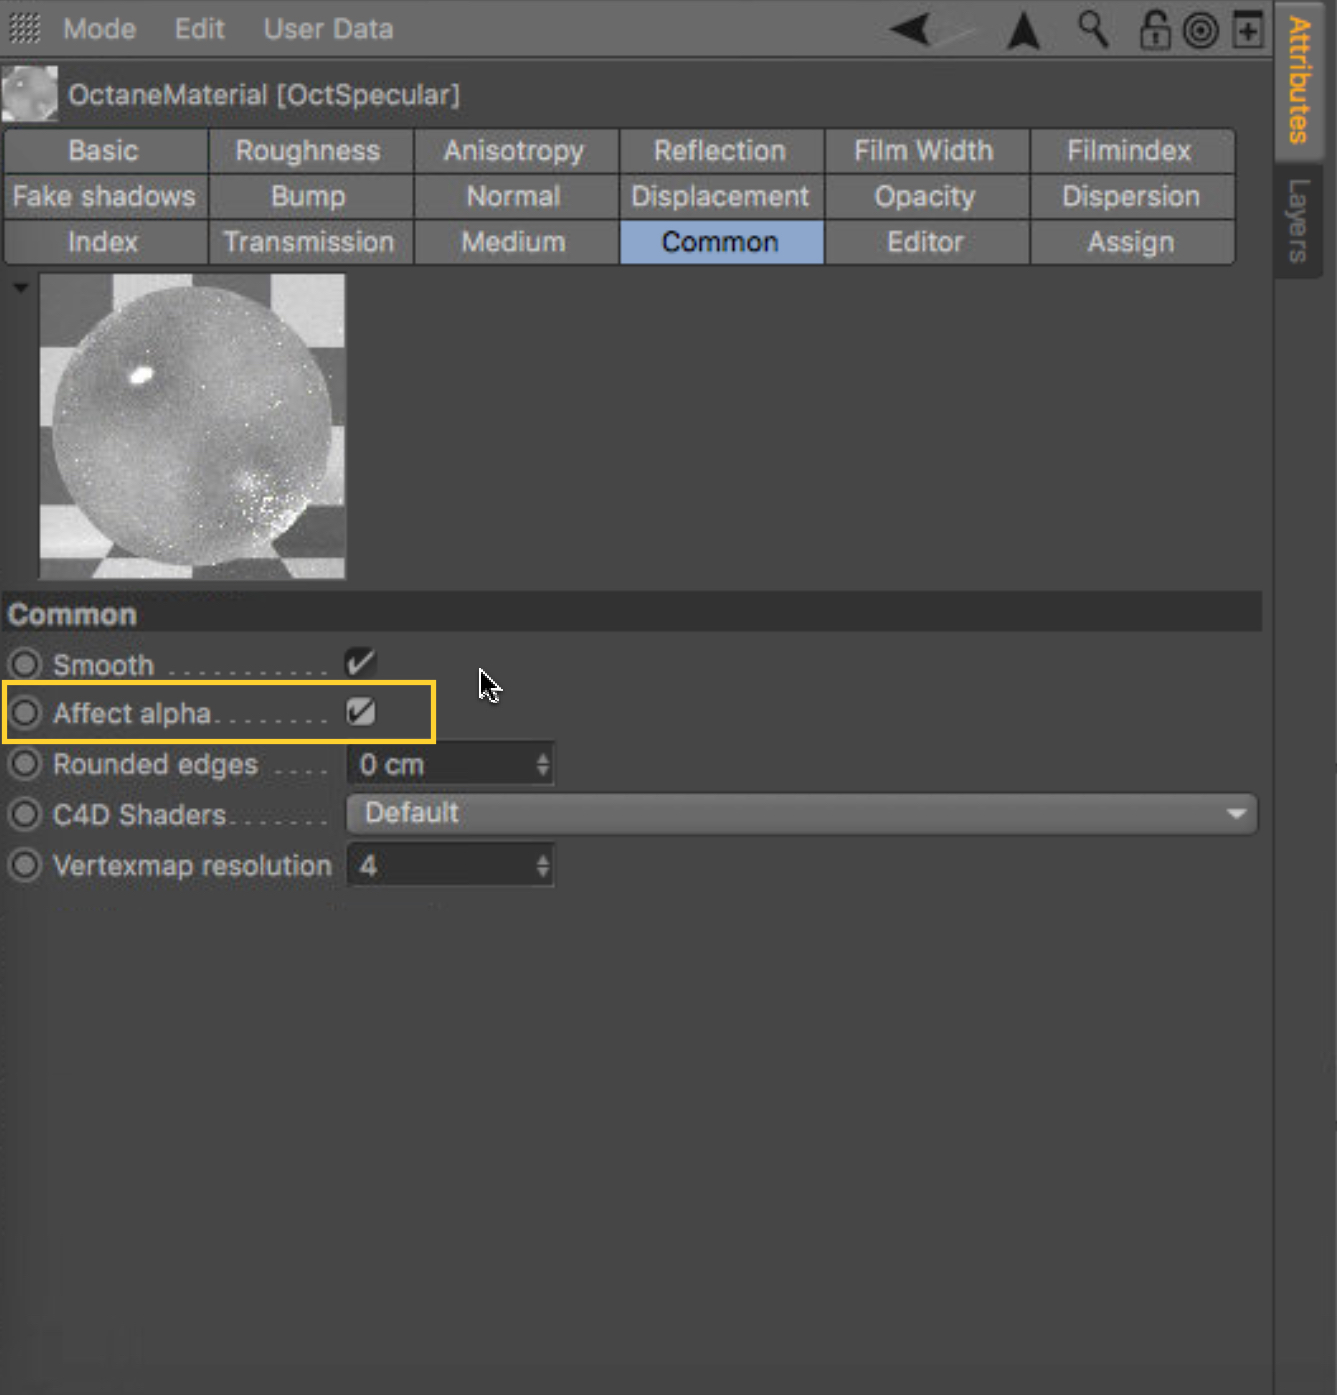Switch to the Roughness tab

(x=309, y=151)
